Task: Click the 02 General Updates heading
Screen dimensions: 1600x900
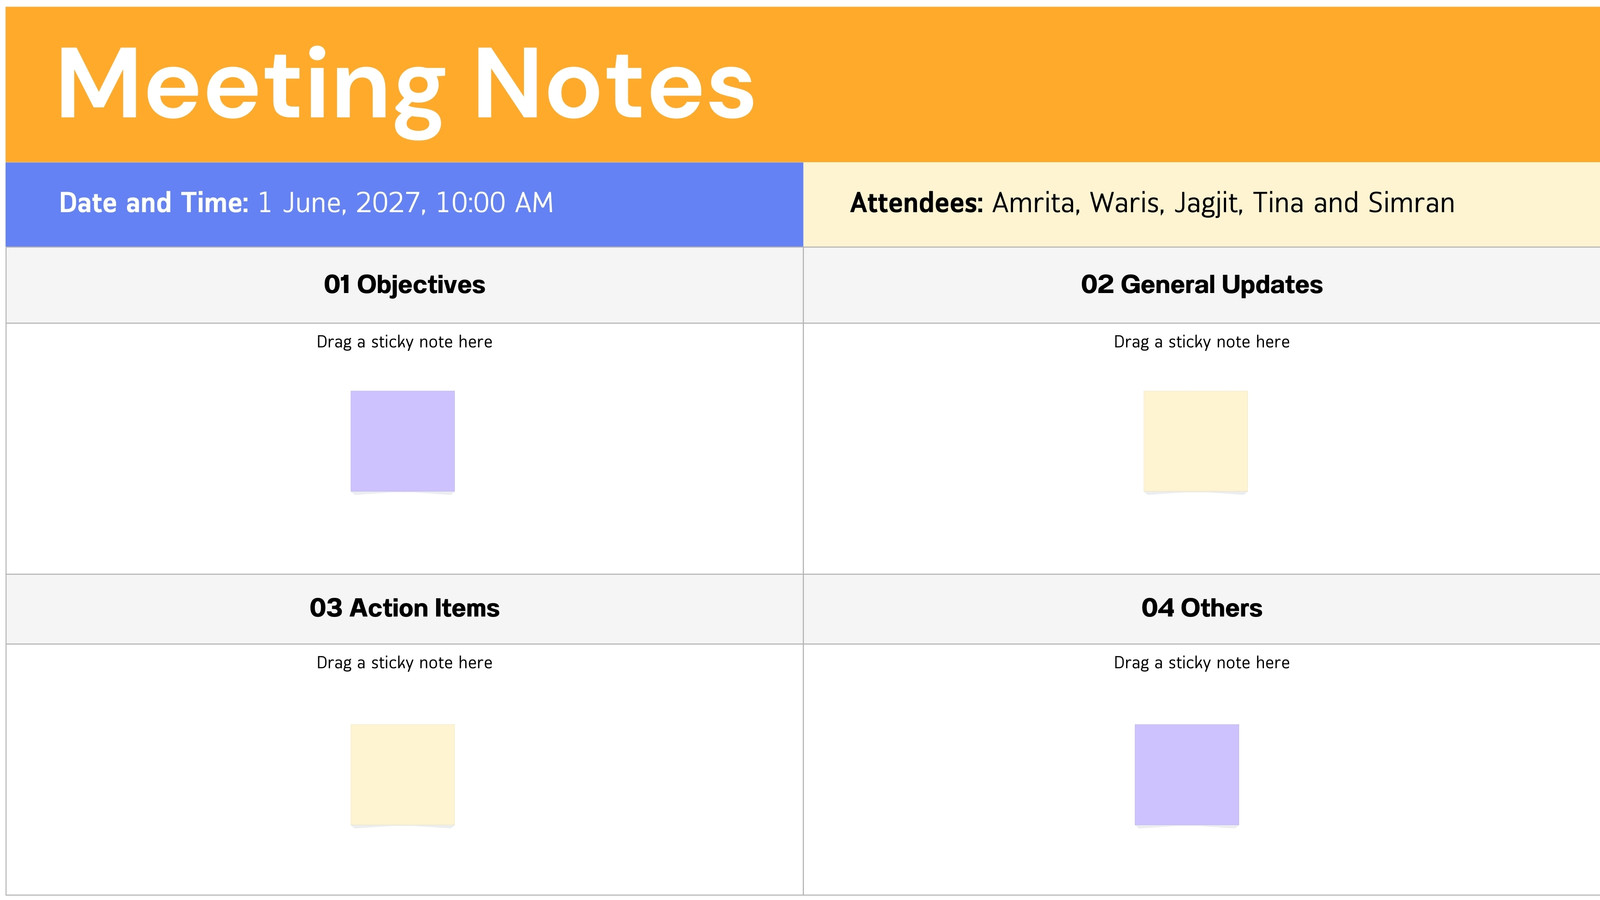Action: click(x=1201, y=285)
